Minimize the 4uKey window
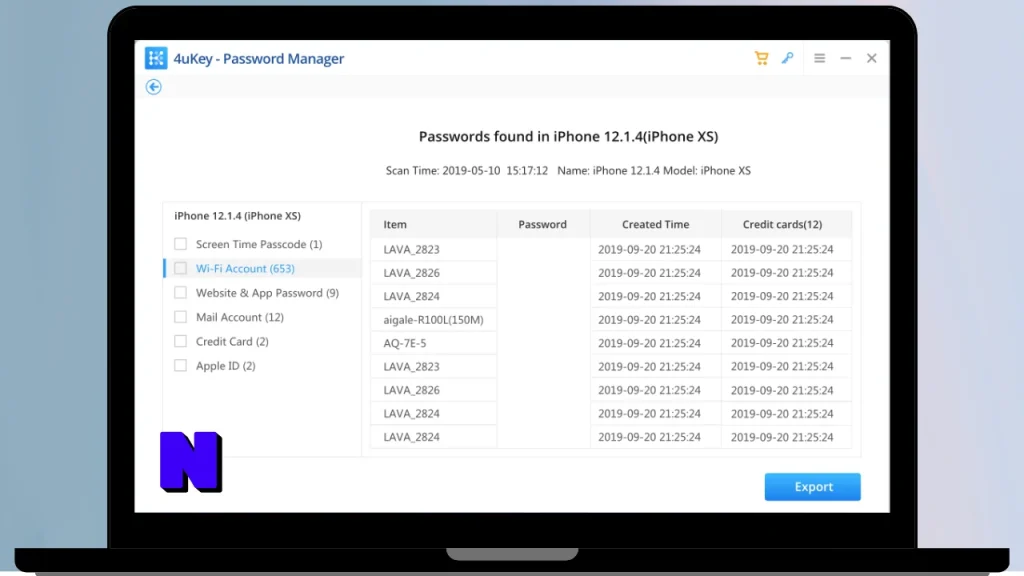1024x576 pixels. [846, 58]
